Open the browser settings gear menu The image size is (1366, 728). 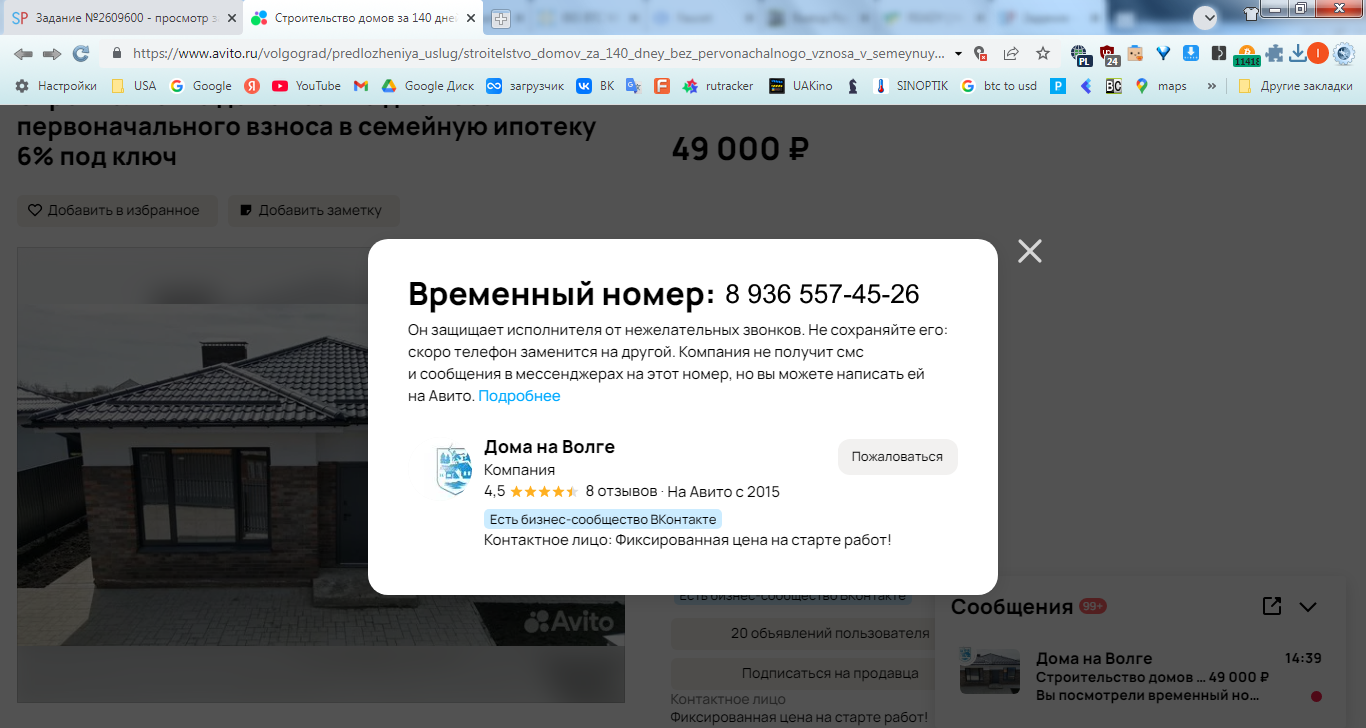click(x=1345, y=54)
